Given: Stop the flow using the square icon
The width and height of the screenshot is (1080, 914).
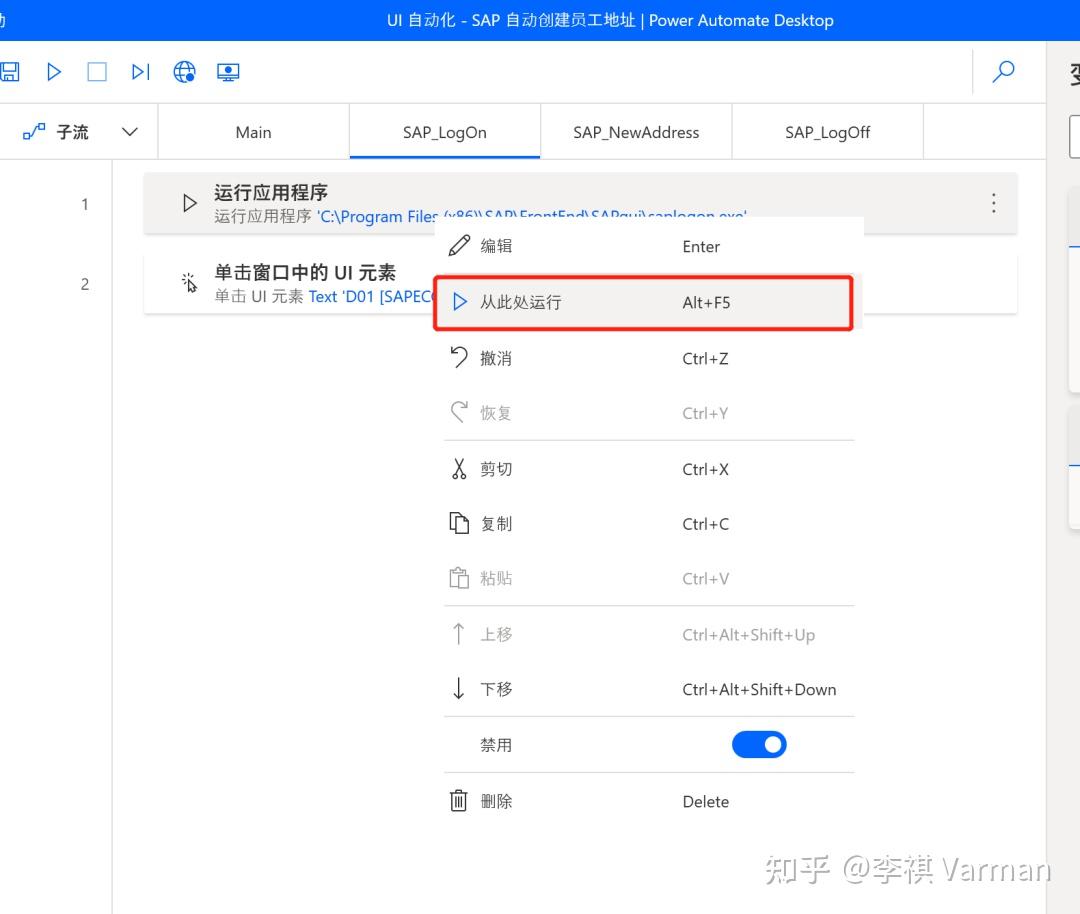Looking at the screenshot, I should [x=96, y=71].
